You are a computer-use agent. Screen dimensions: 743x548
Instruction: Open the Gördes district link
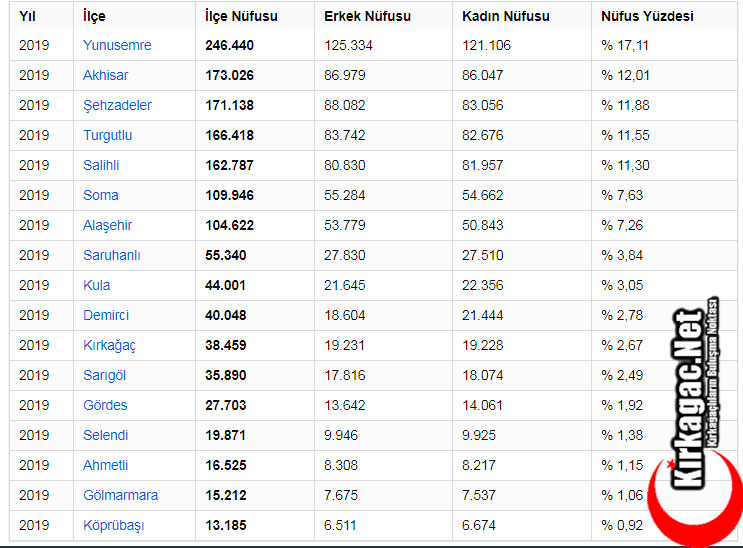click(105, 405)
